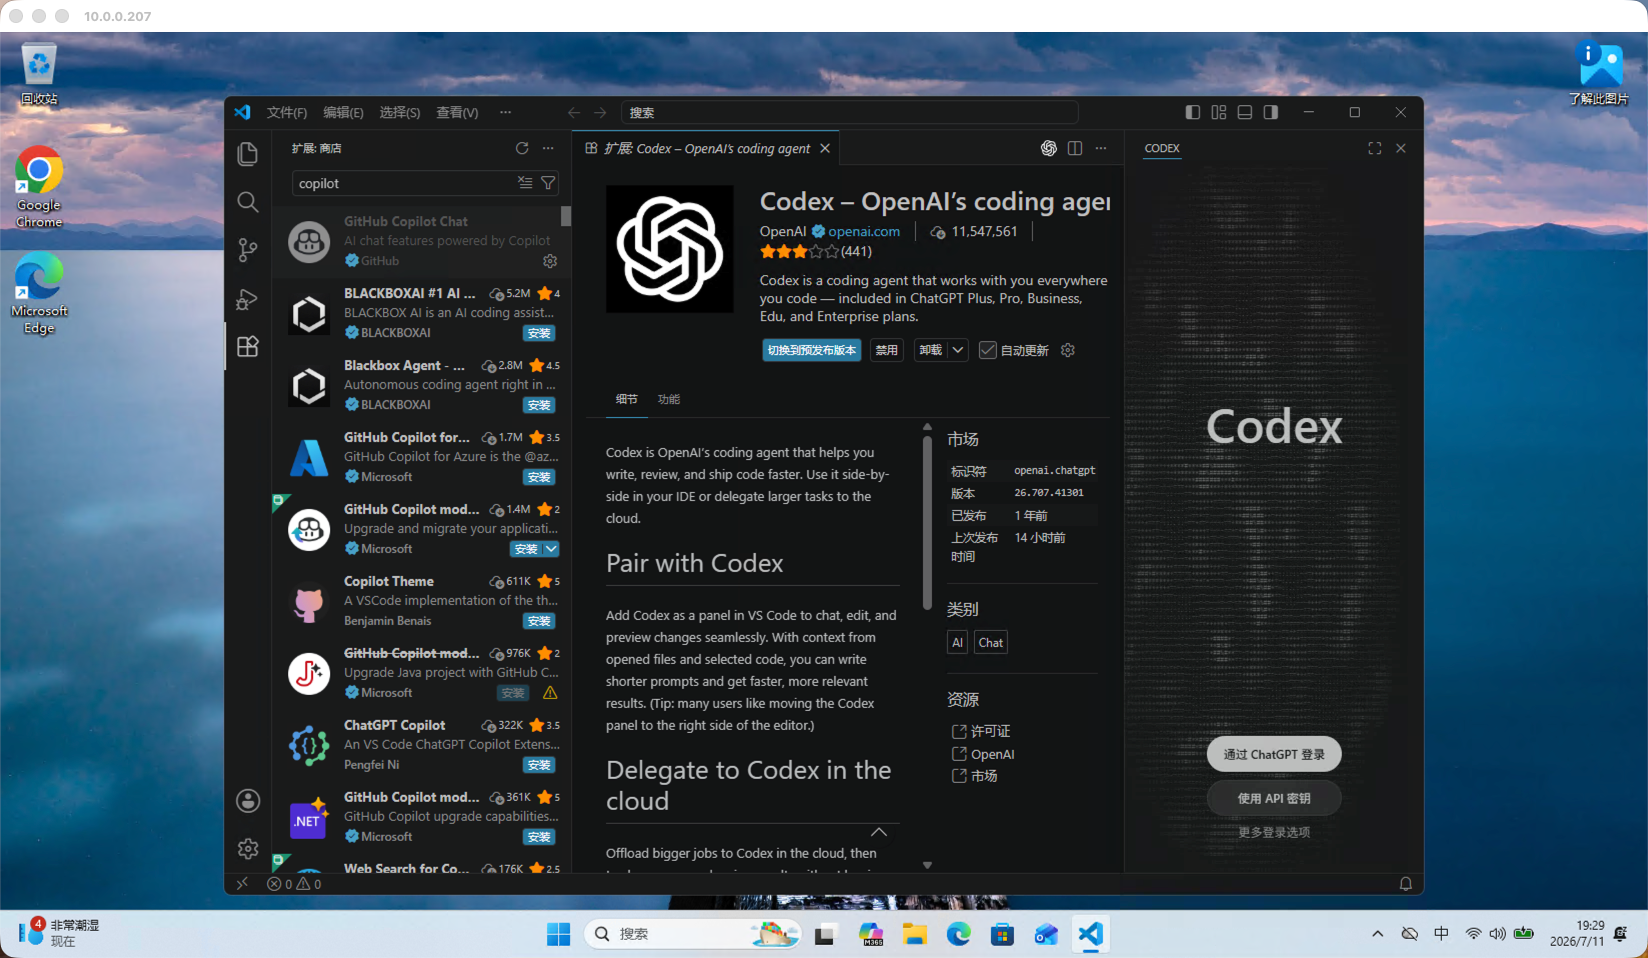Open the extension filter funnel

(548, 183)
